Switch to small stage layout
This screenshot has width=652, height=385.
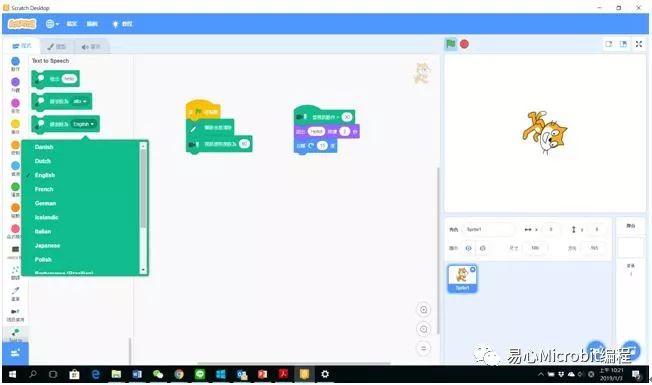609,44
